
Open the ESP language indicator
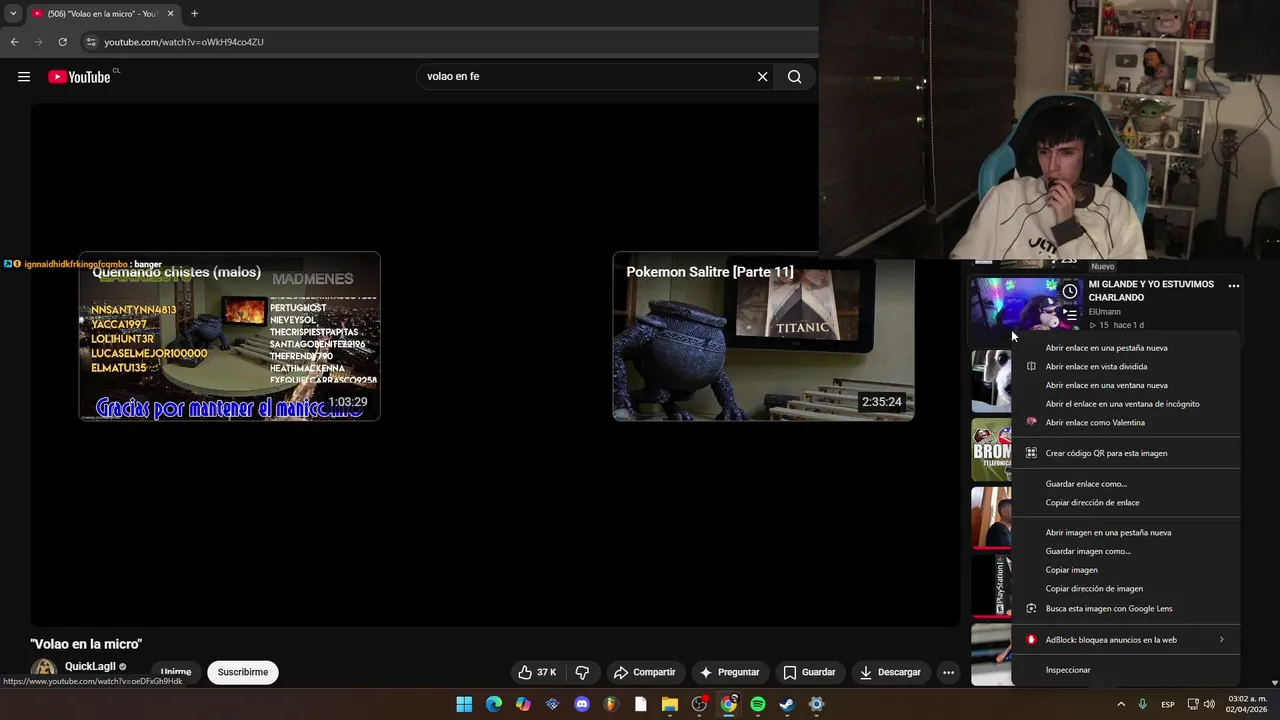1168,705
